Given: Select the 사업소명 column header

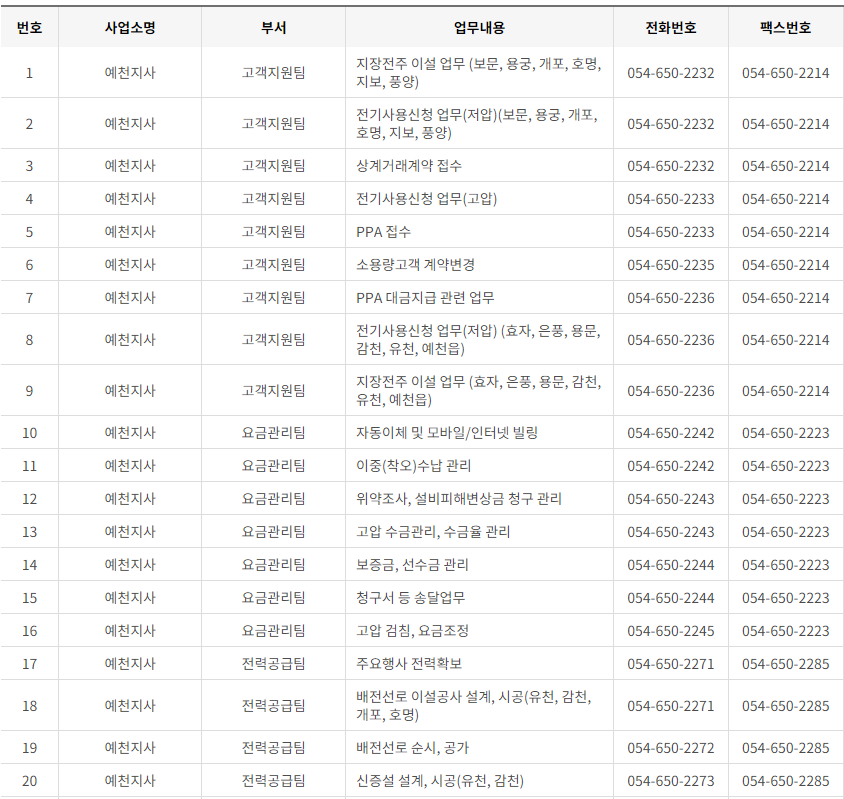Looking at the screenshot, I should point(133,28).
